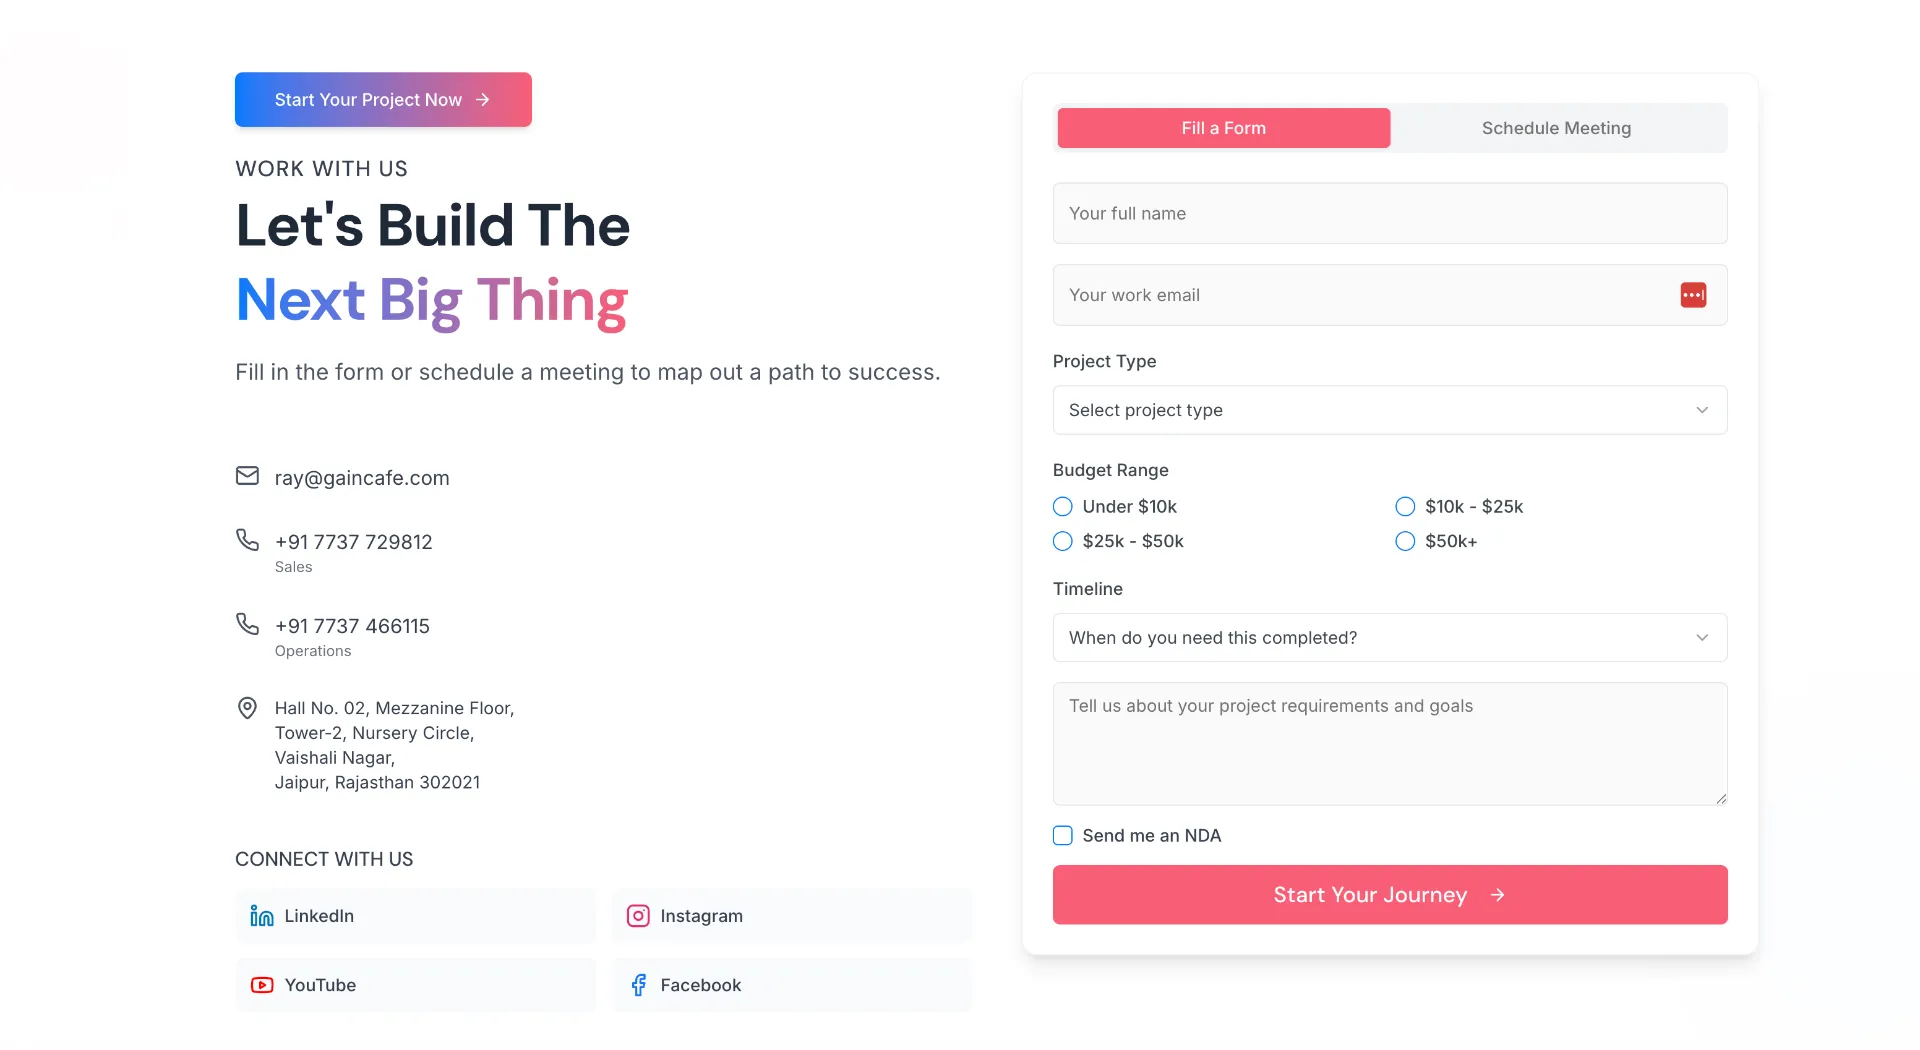Expand the Timeline completion dropdown
Viewport: 1920px width, 1050px height.
tap(1389, 638)
